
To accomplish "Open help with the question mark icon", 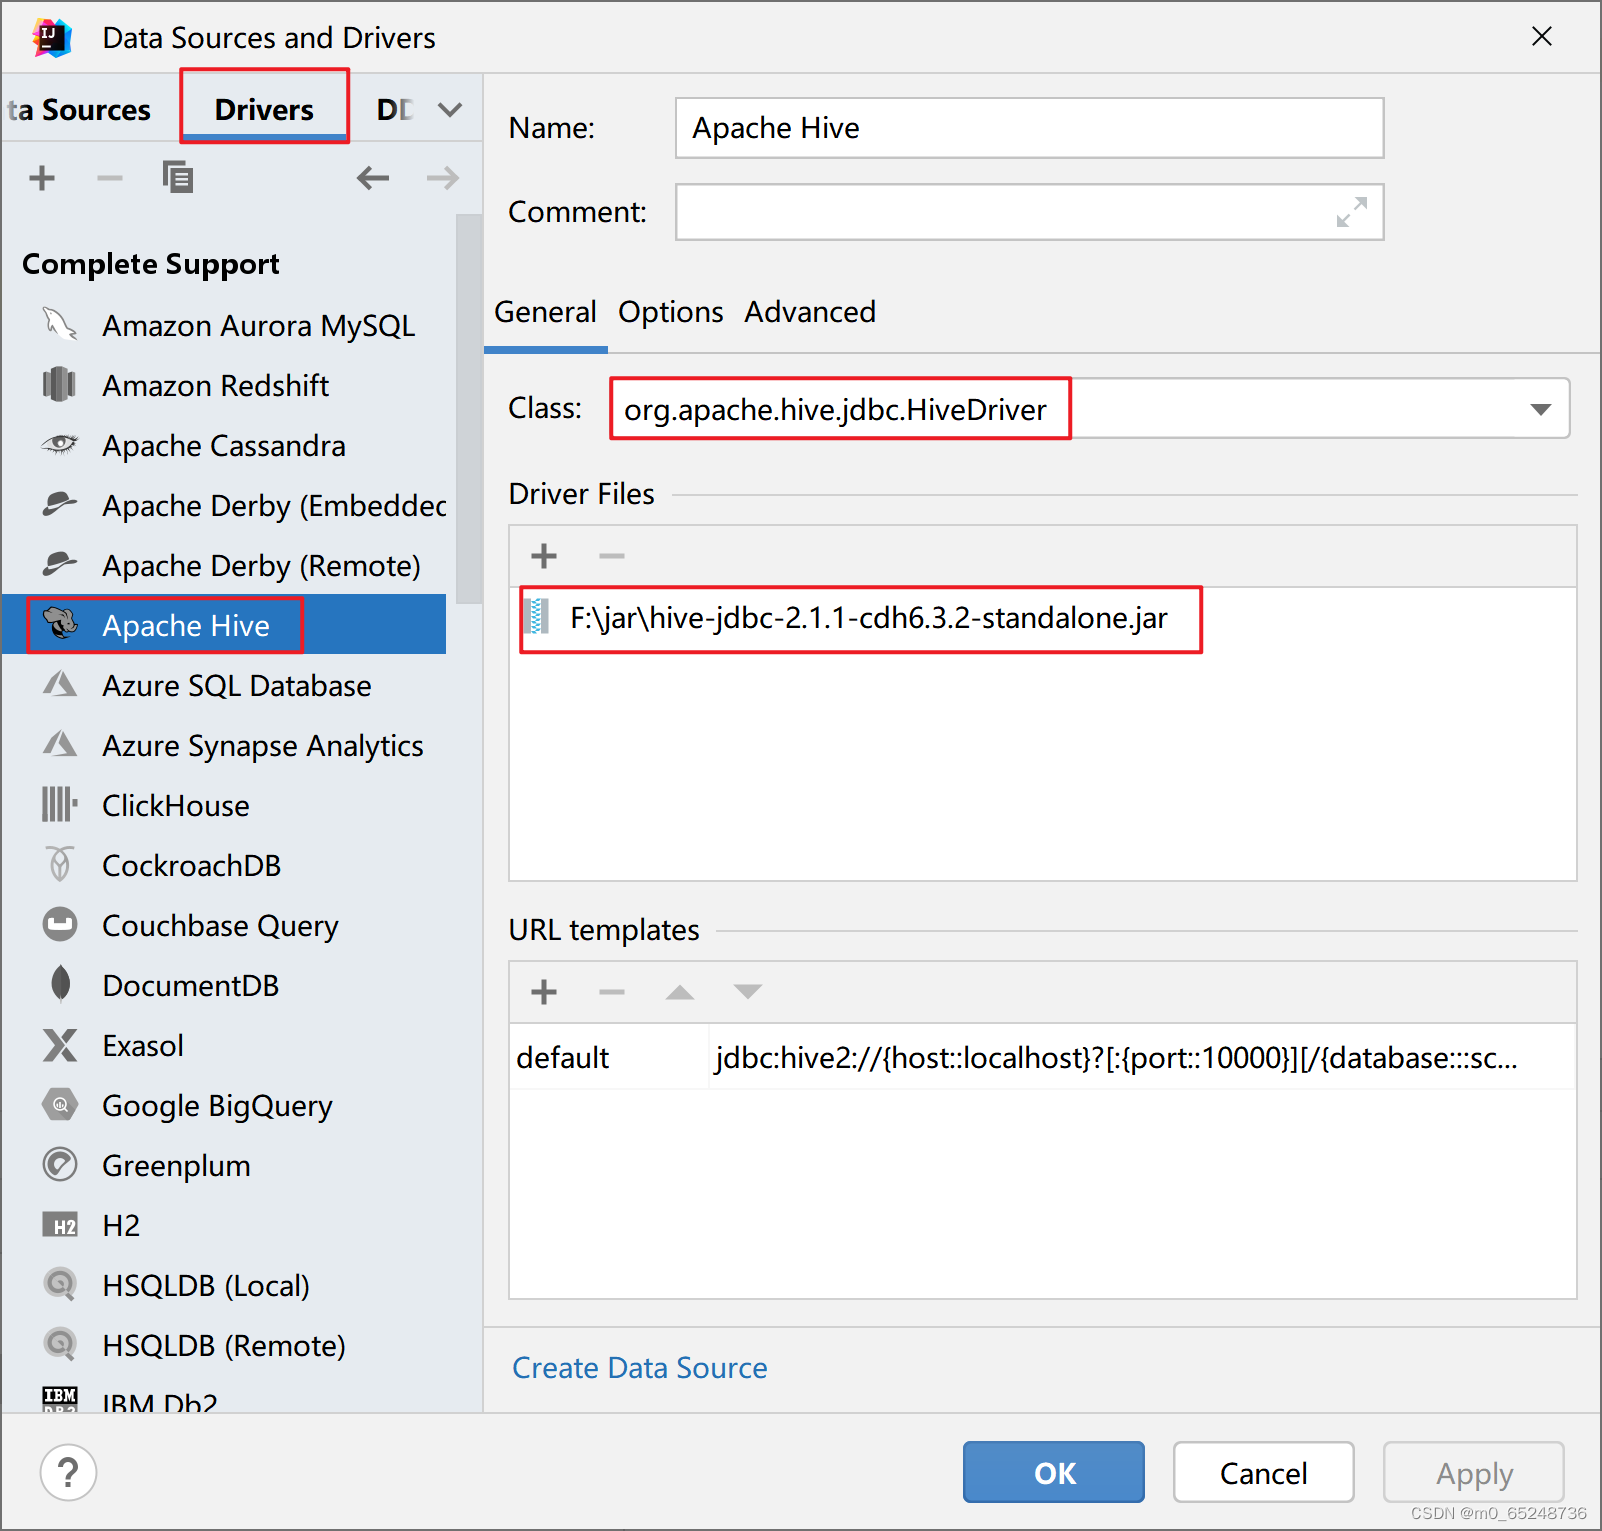I will point(68,1473).
